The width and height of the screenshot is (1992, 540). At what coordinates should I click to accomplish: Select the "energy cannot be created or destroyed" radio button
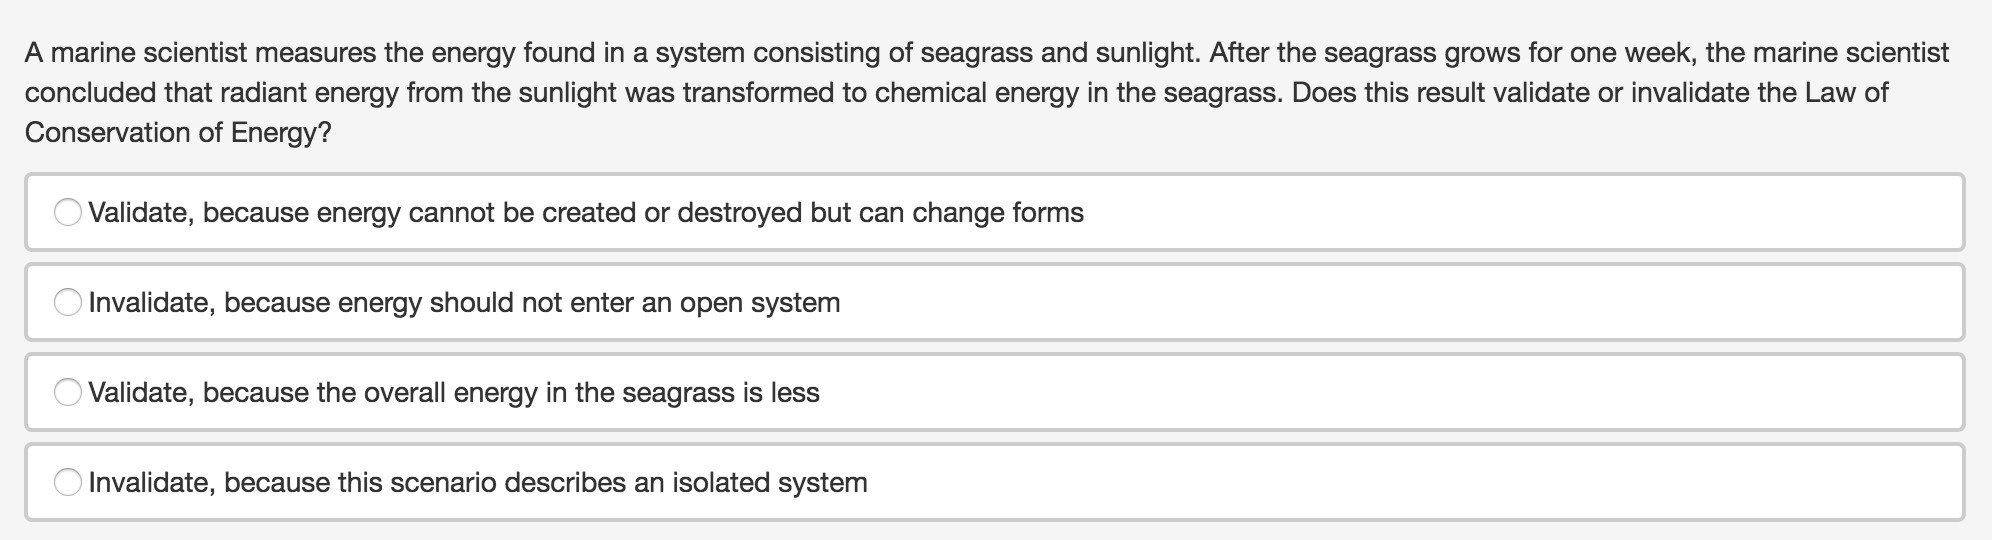coord(68,212)
